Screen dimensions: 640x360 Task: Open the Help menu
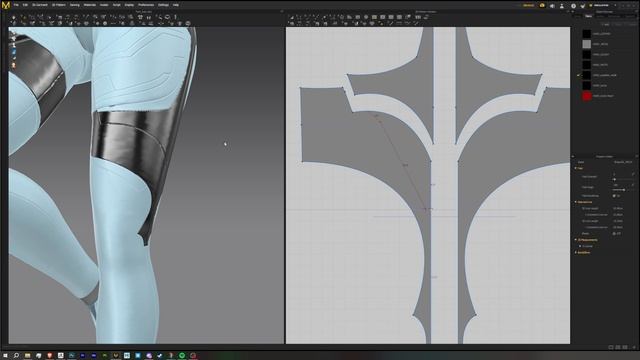pyautogui.click(x=176, y=5)
